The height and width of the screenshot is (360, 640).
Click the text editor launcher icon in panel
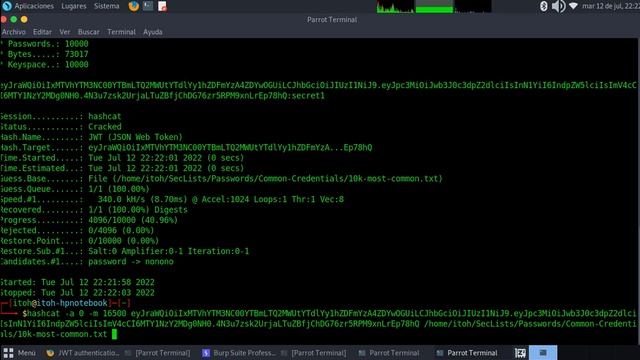point(162,6)
